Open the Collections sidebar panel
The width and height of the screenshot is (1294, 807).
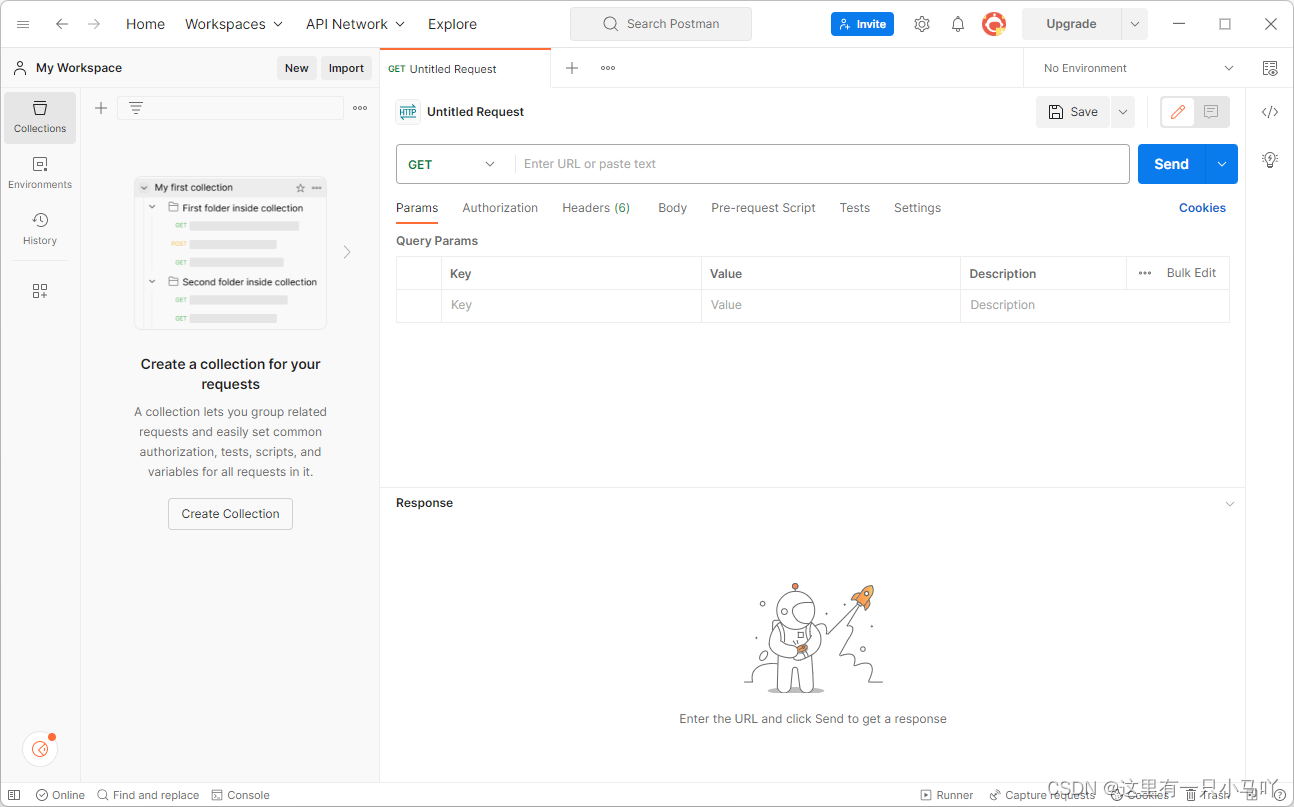coord(40,117)
